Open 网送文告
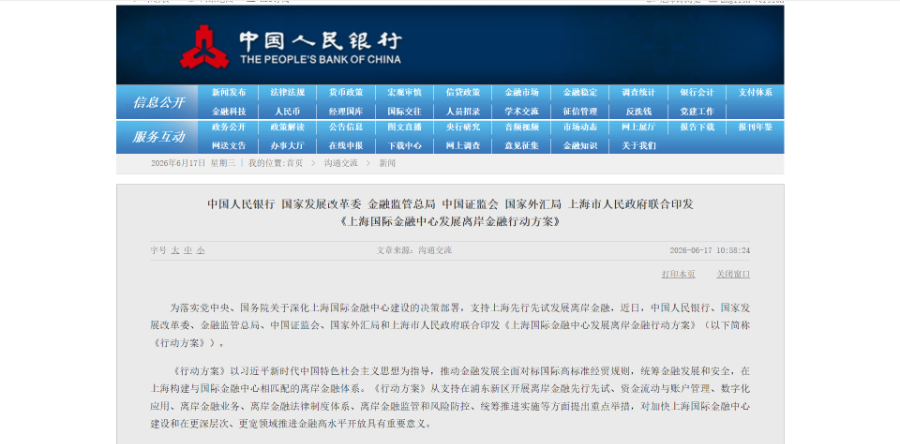 228,146
